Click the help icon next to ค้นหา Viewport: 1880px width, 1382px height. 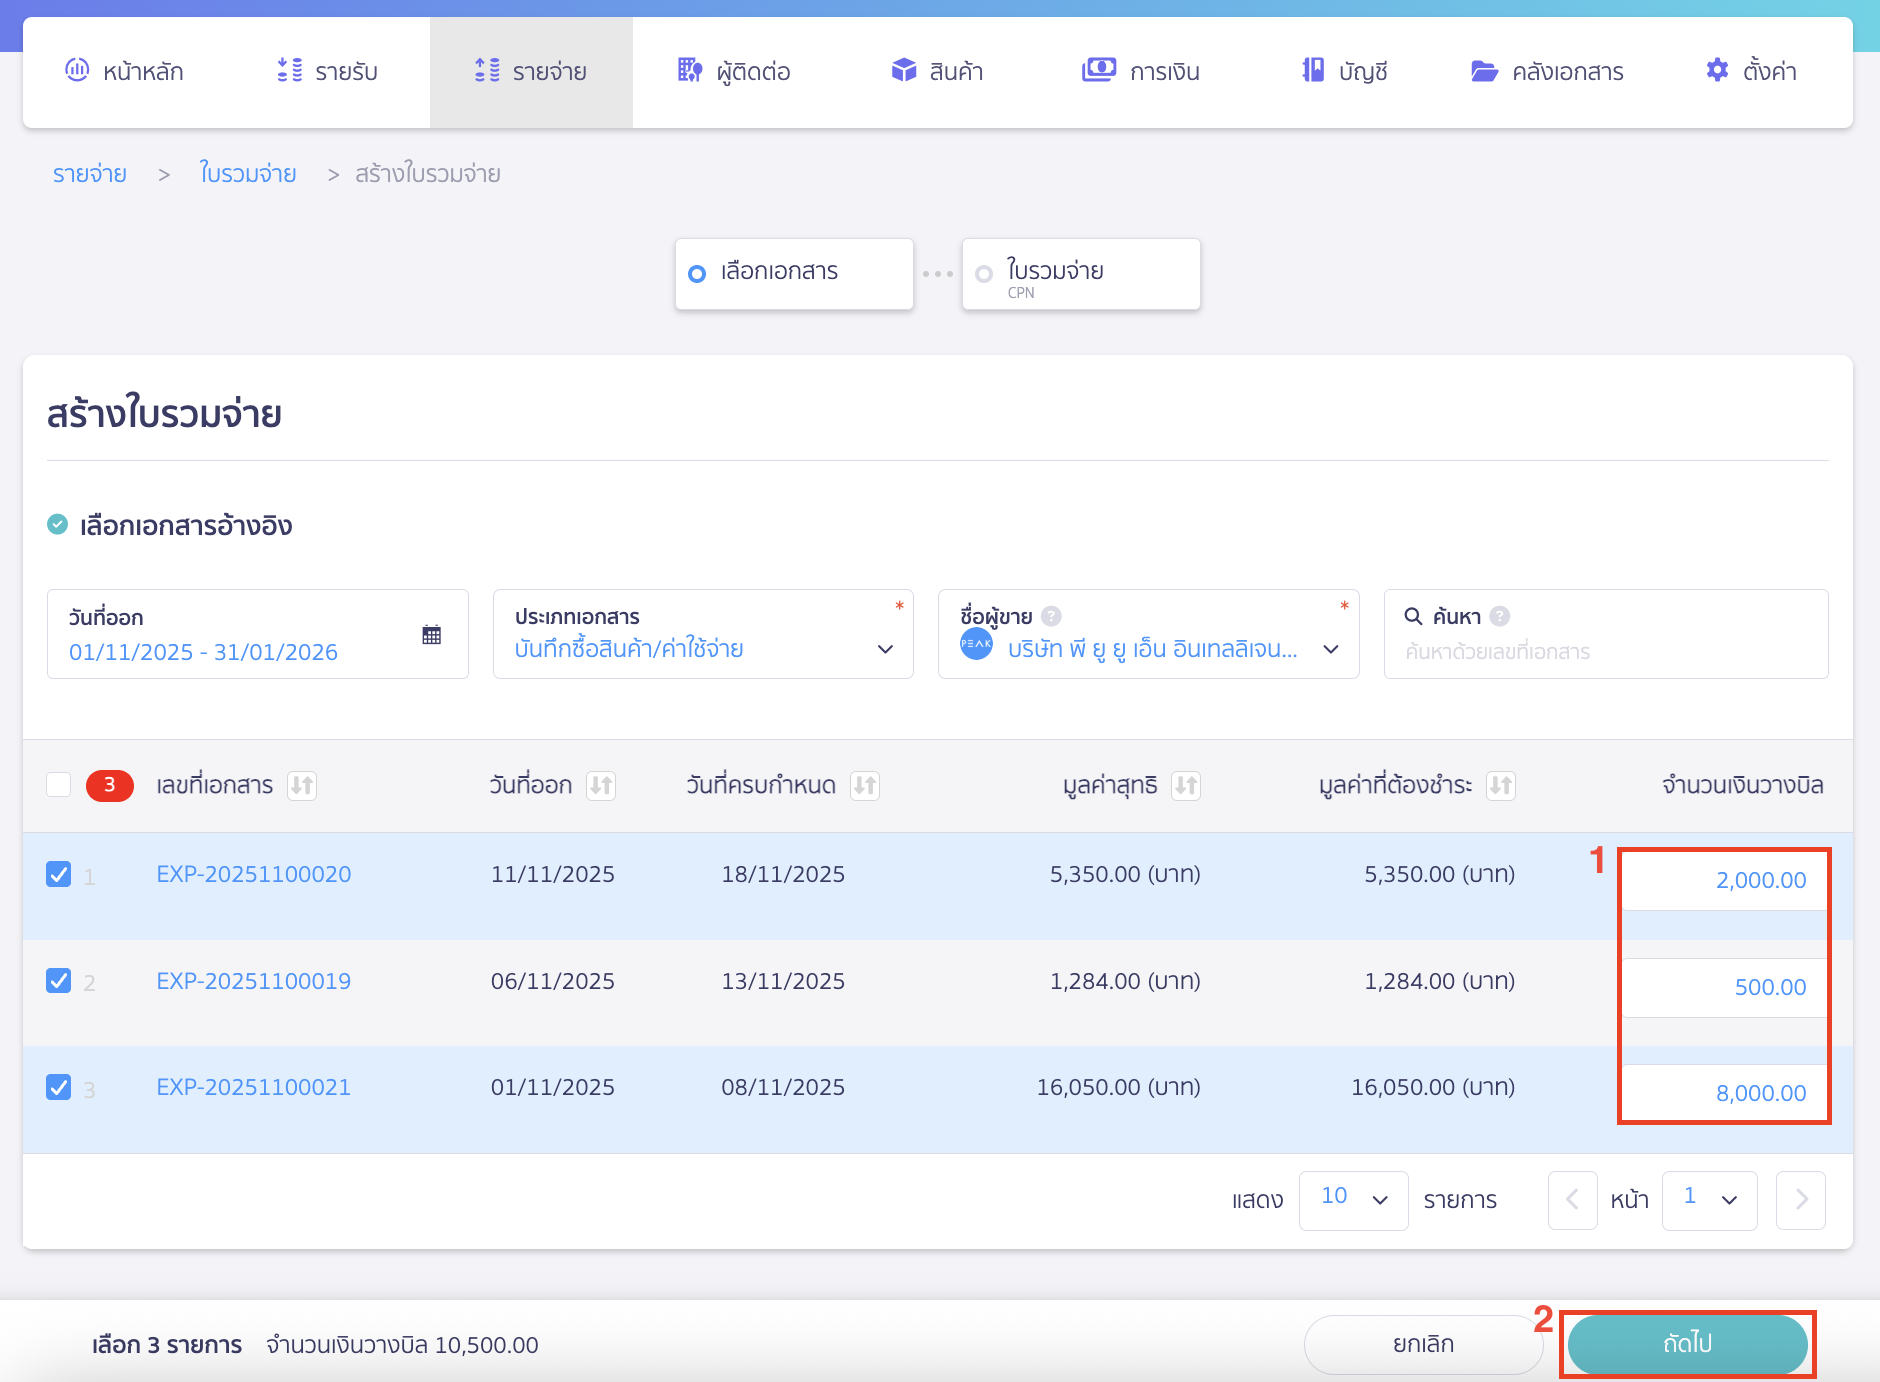1499,616
